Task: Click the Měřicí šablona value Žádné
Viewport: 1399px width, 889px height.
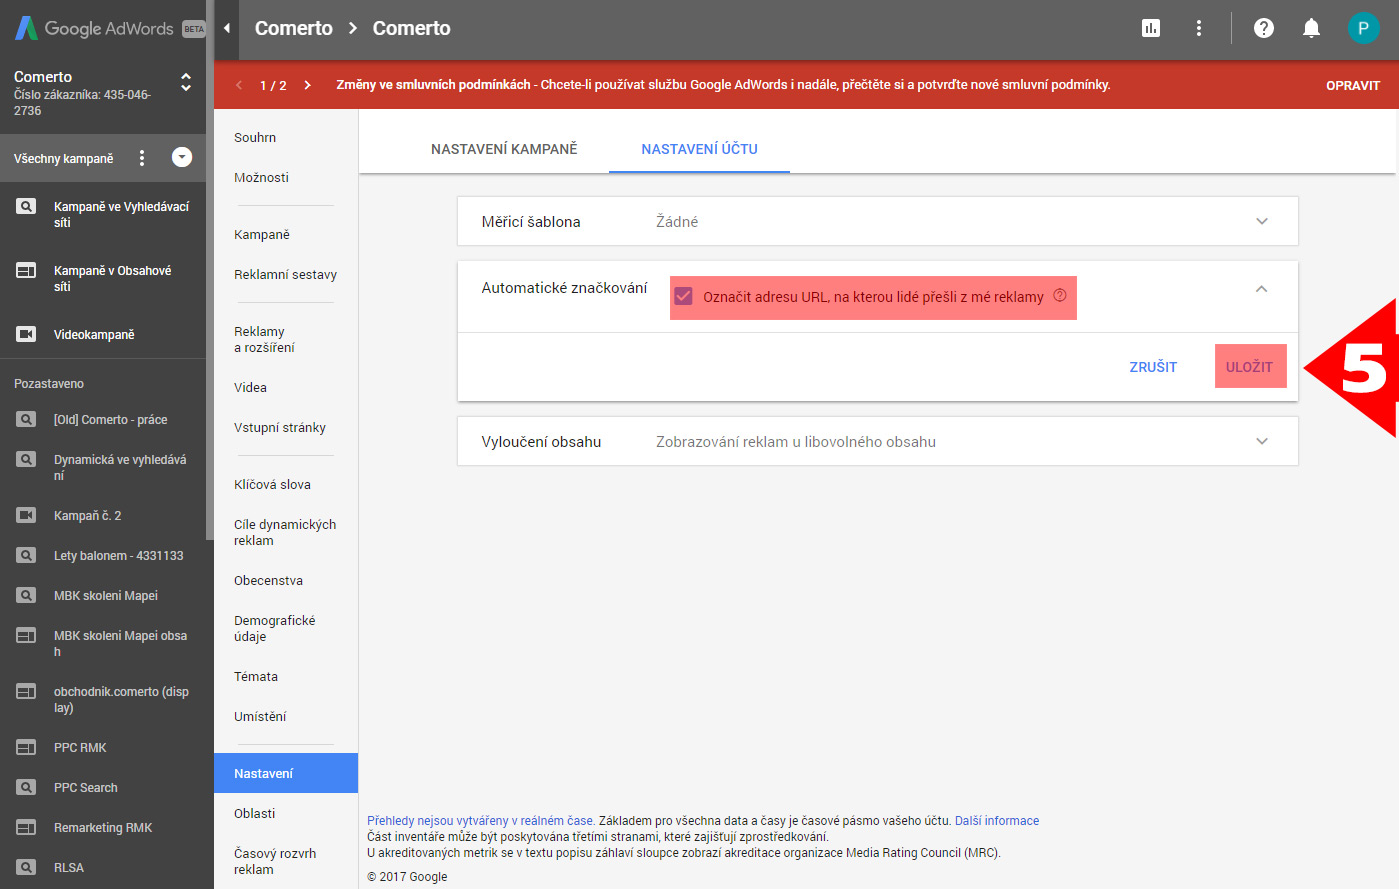Action: coord(677,221)
